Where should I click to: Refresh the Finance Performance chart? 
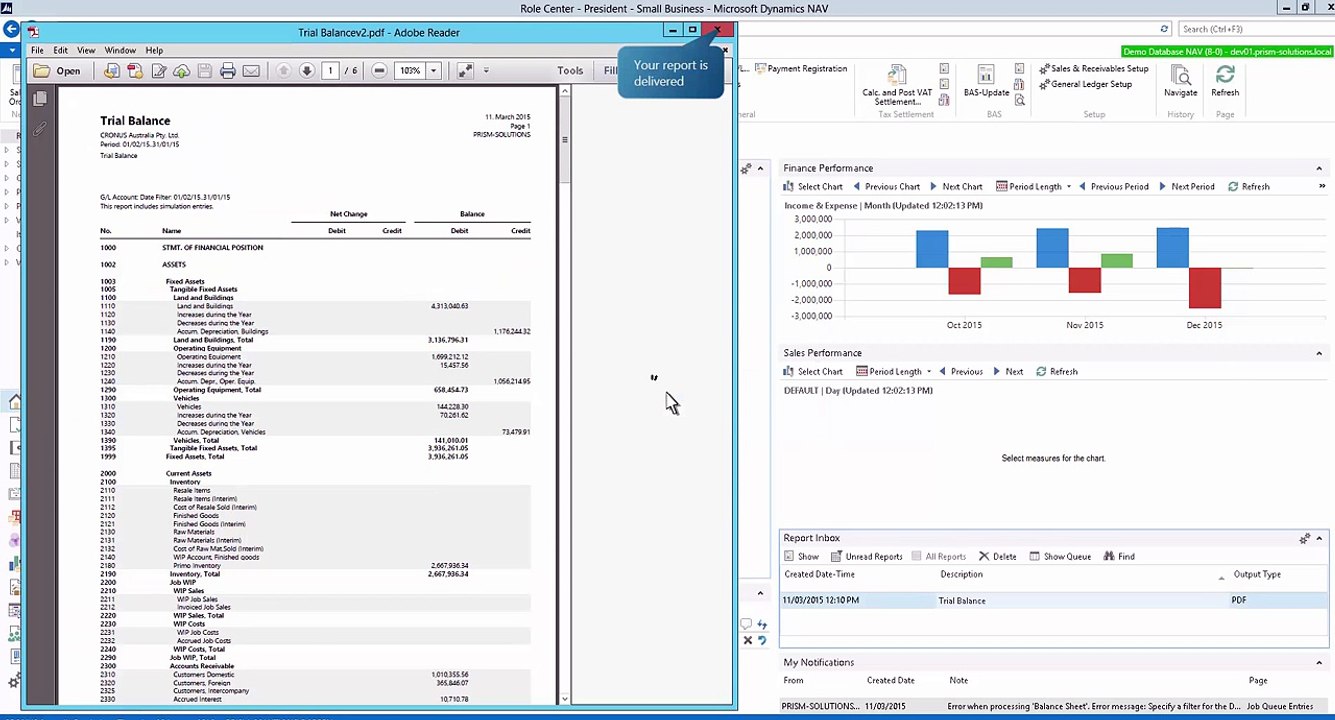tap(1249, 186)
